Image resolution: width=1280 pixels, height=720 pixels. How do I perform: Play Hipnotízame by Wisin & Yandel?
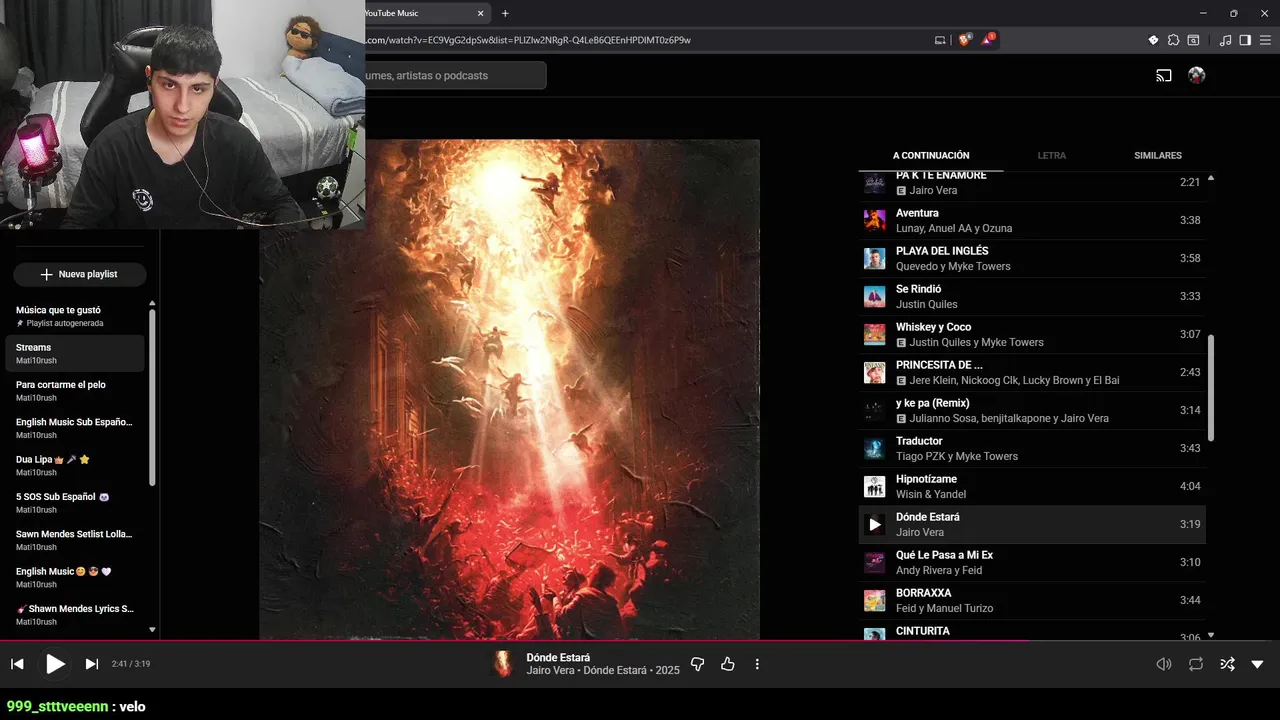point(1032,486)
